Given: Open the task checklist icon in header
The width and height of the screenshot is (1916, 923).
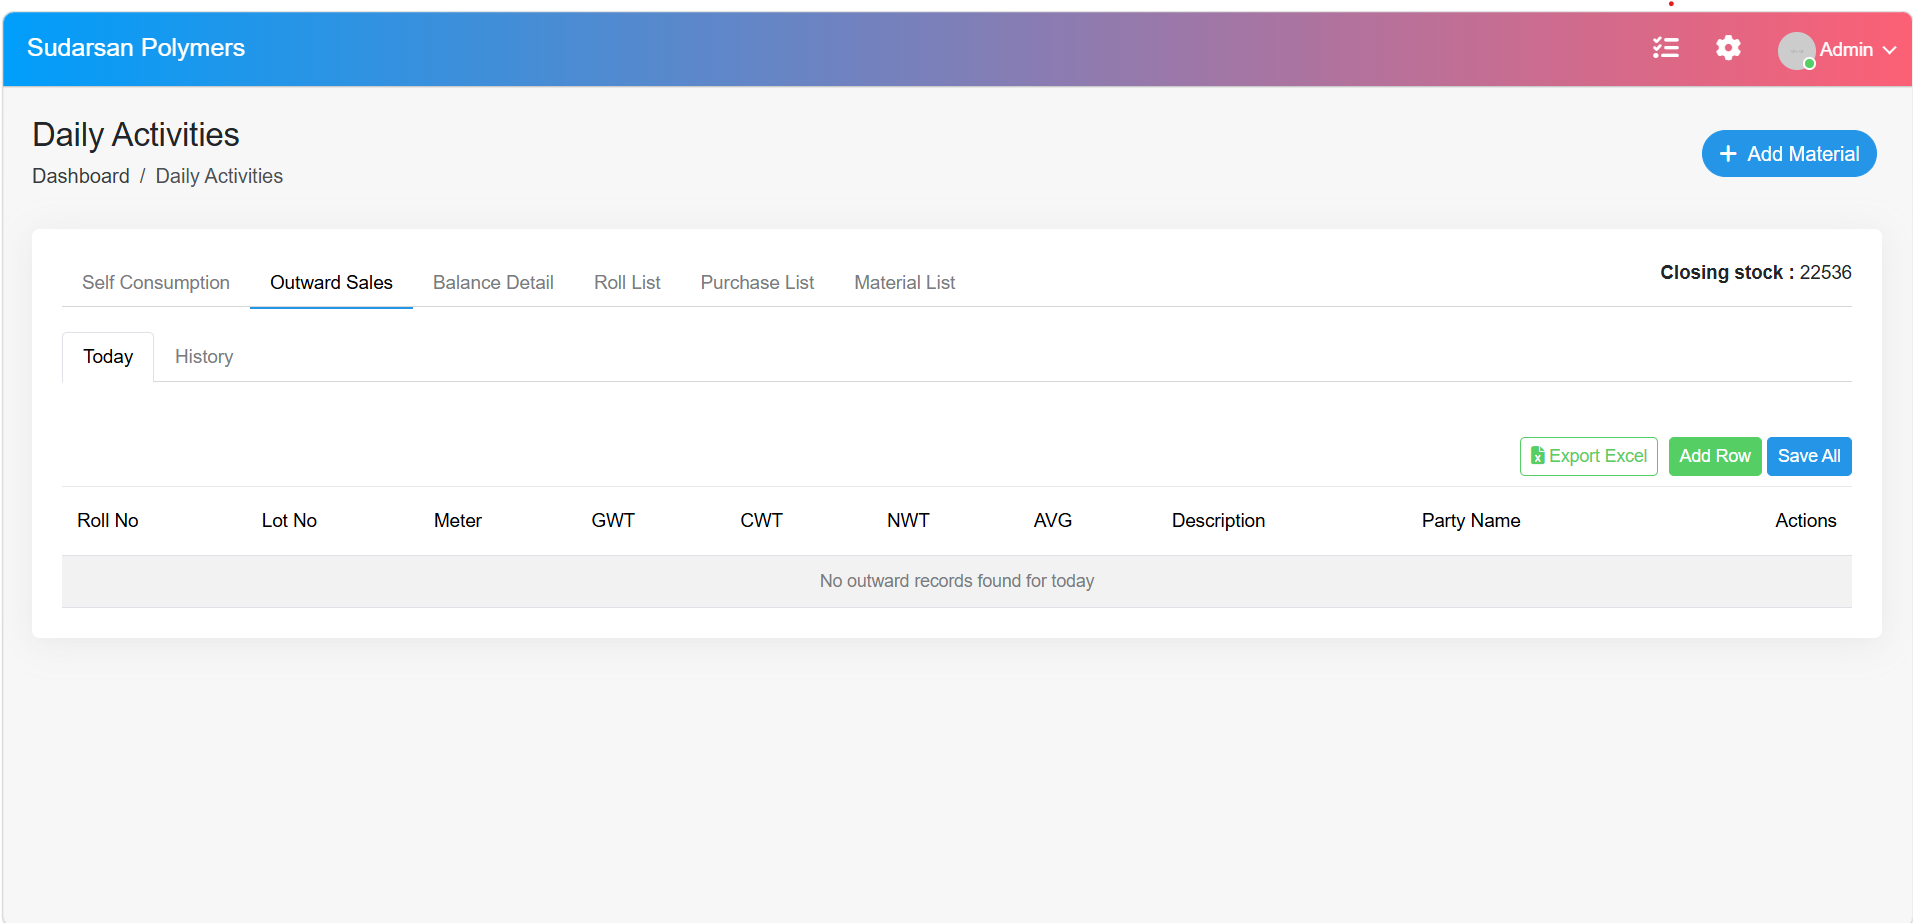Looking at the screenshot, I should [x=1665, y=48].
